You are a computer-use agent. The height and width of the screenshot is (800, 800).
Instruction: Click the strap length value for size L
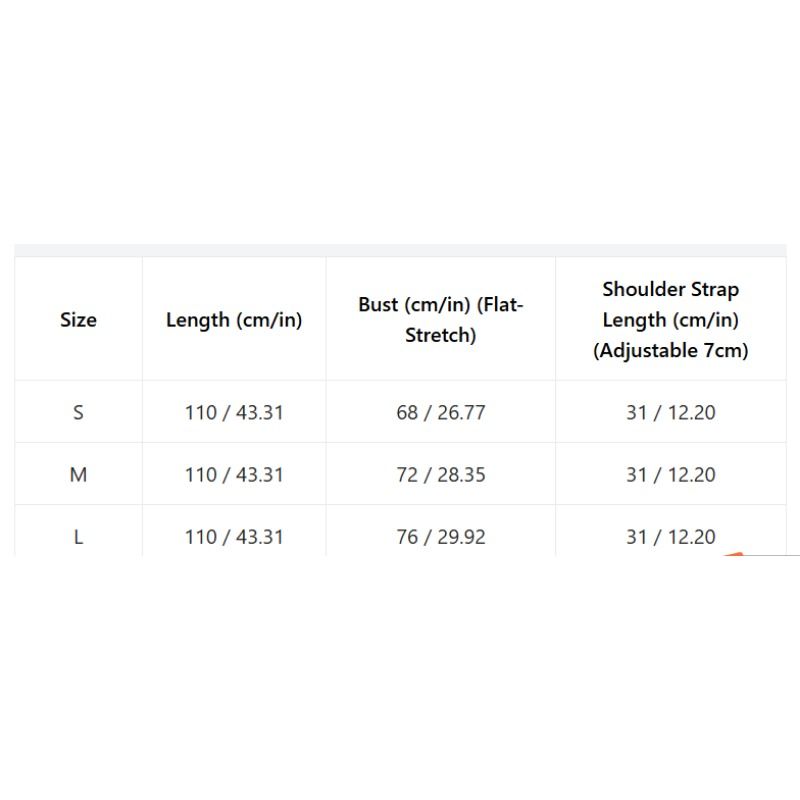click(671, 537)
